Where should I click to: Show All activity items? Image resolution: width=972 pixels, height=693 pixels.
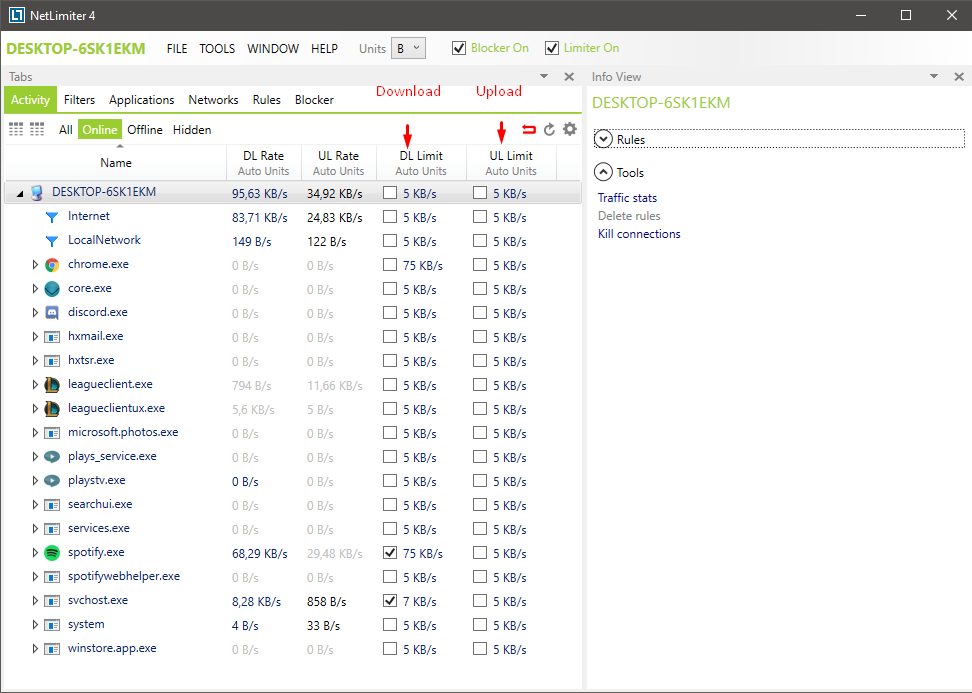click(66, 130)
